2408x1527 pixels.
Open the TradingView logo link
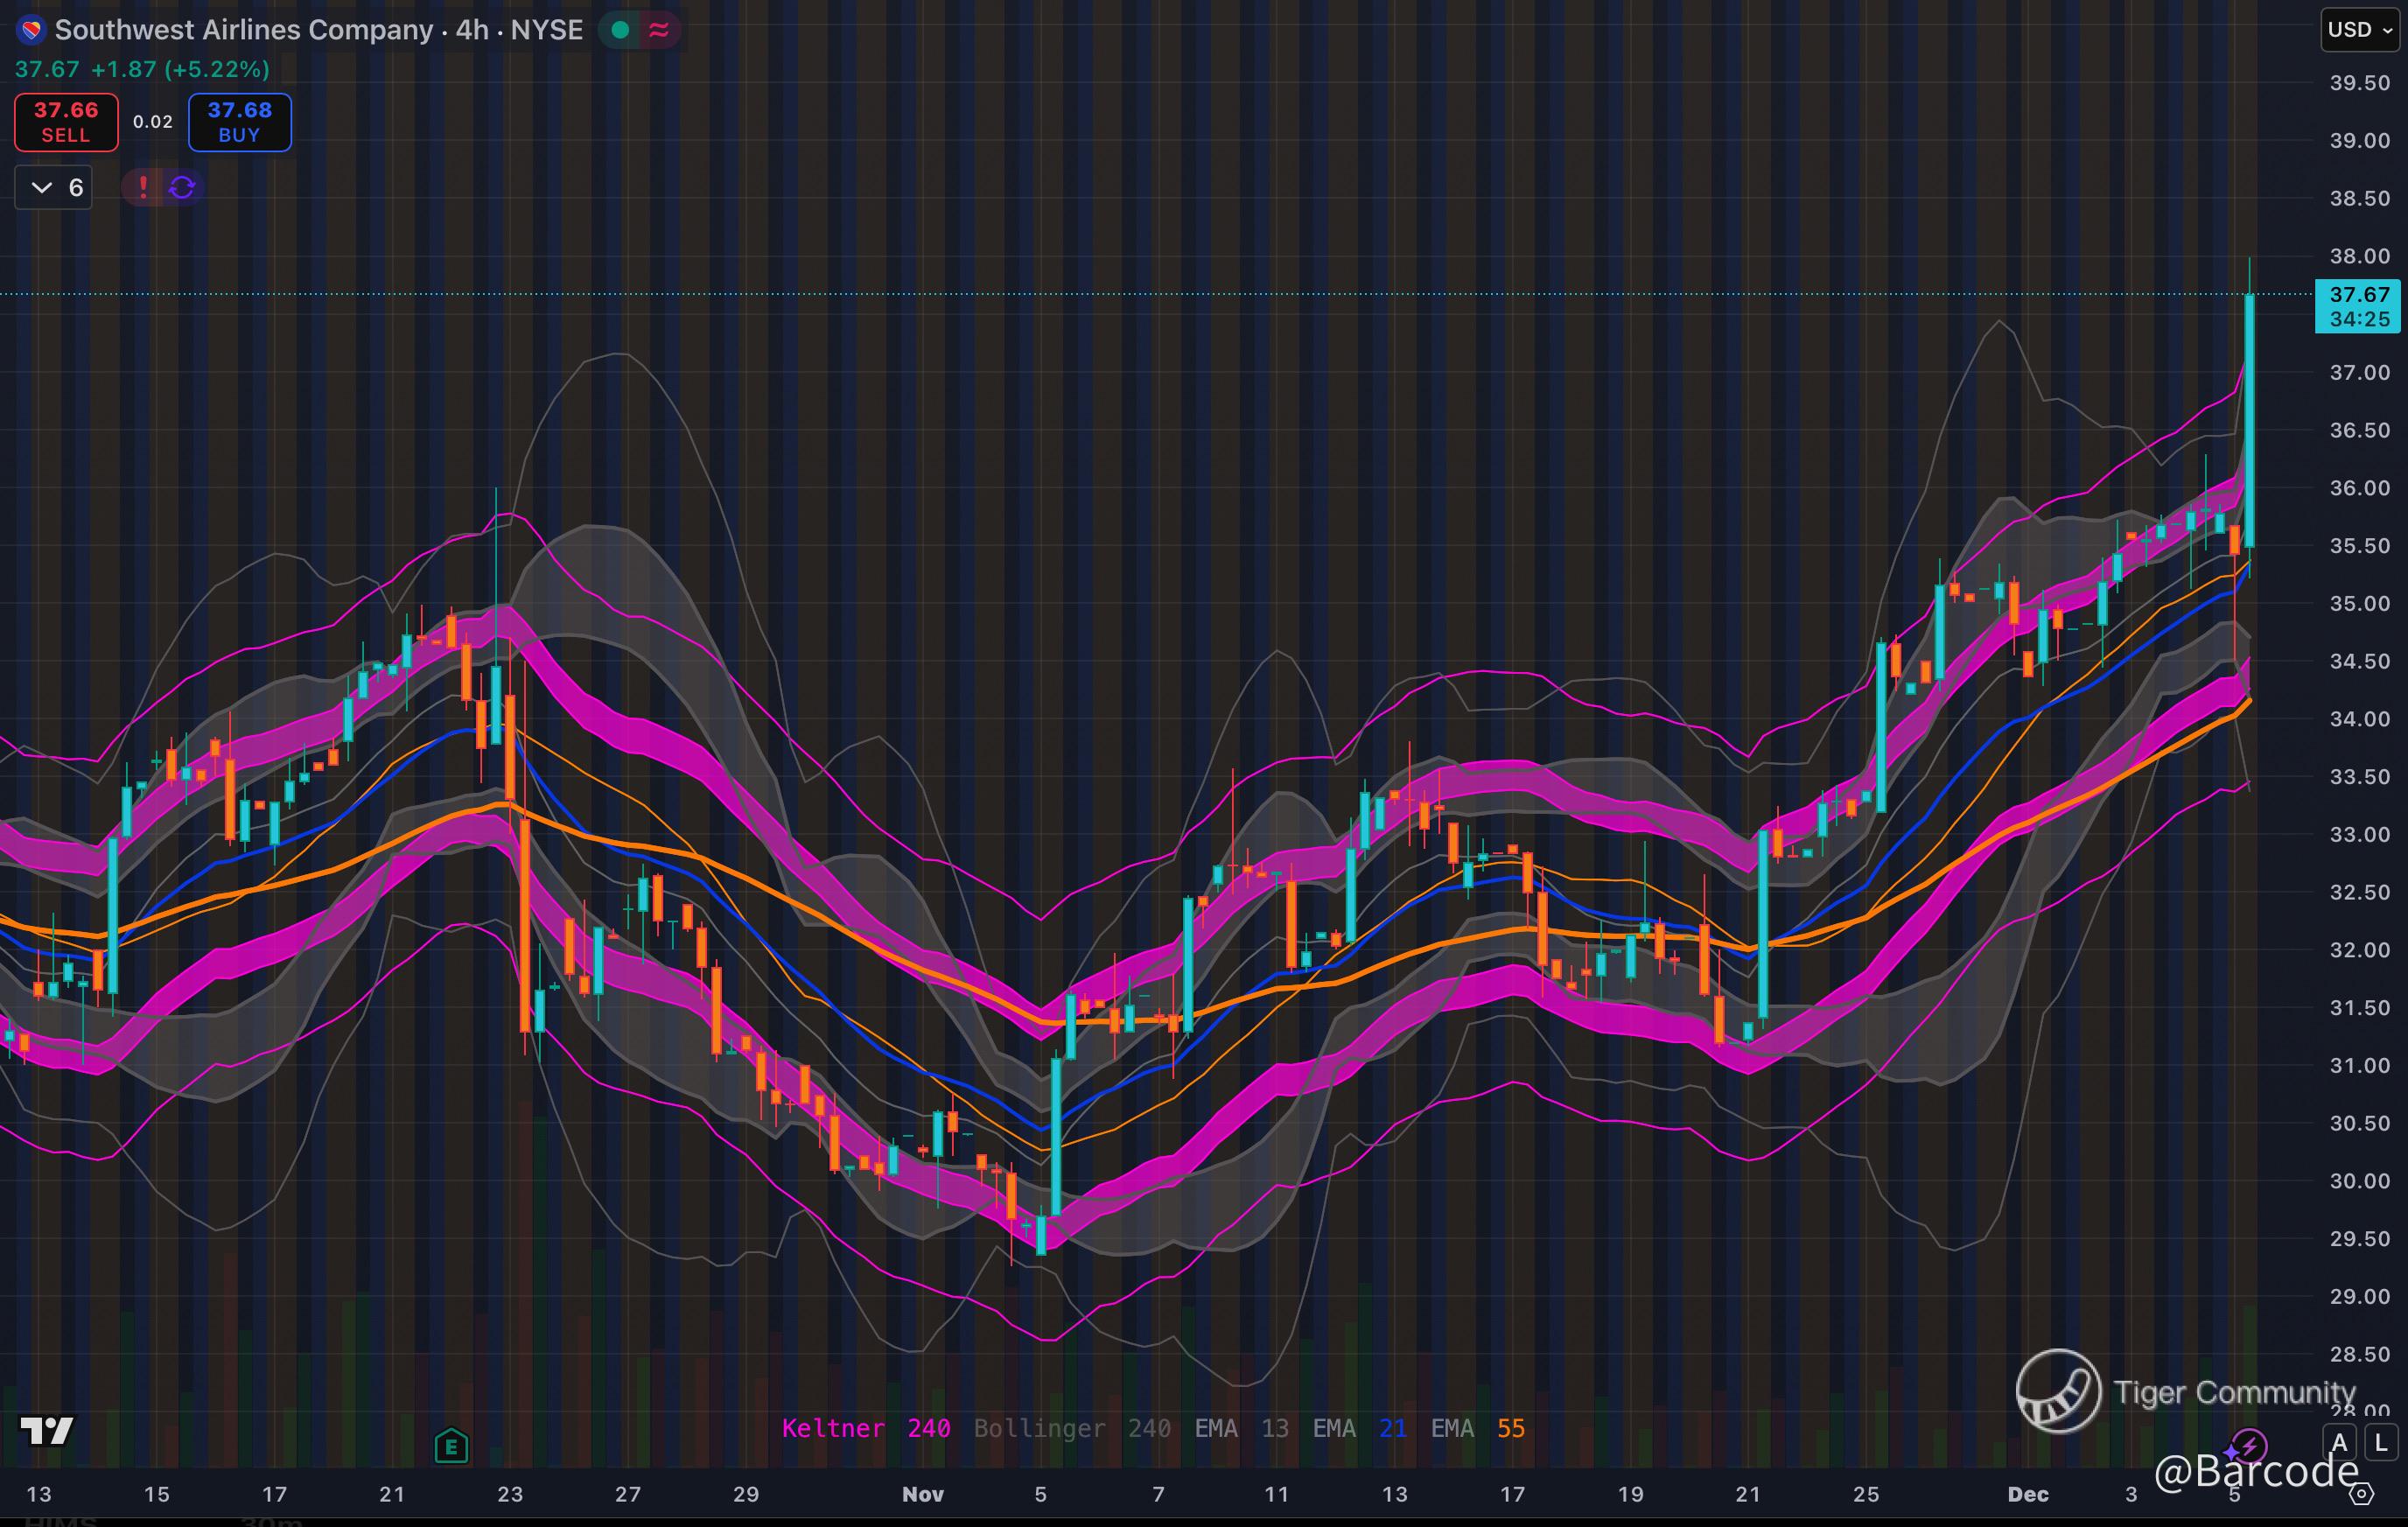(x=47, y=1430)
